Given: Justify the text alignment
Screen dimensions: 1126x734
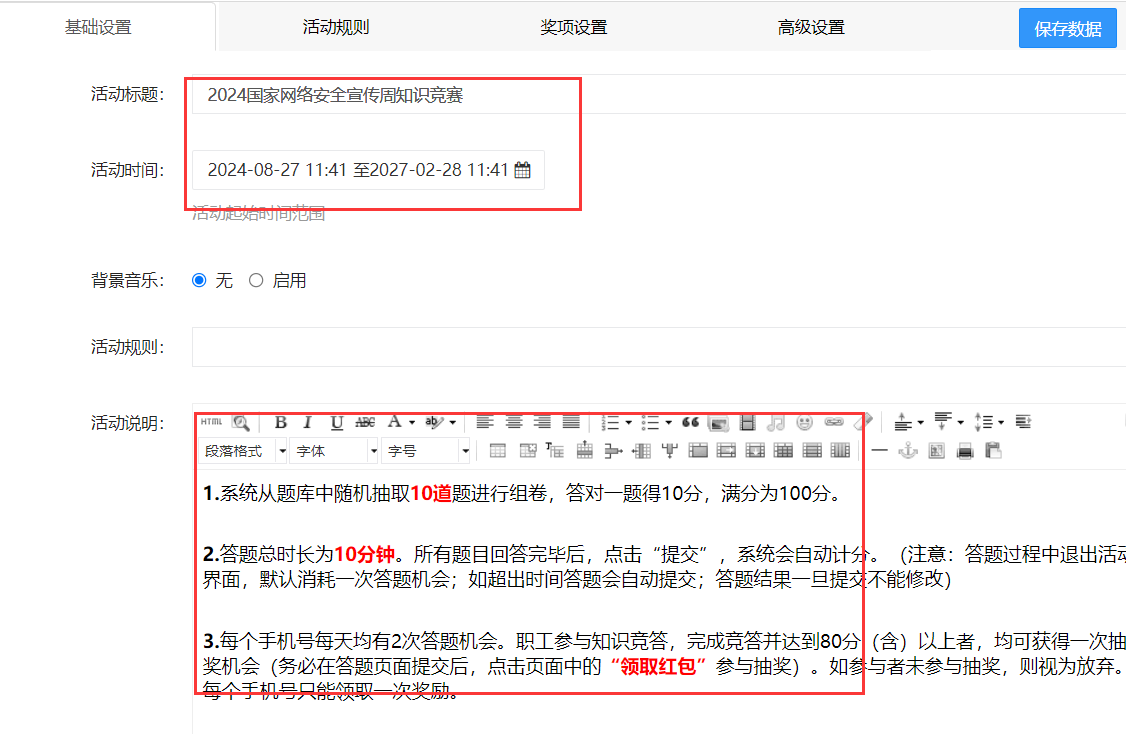Looking at the screenshot, I should [571, 422].
